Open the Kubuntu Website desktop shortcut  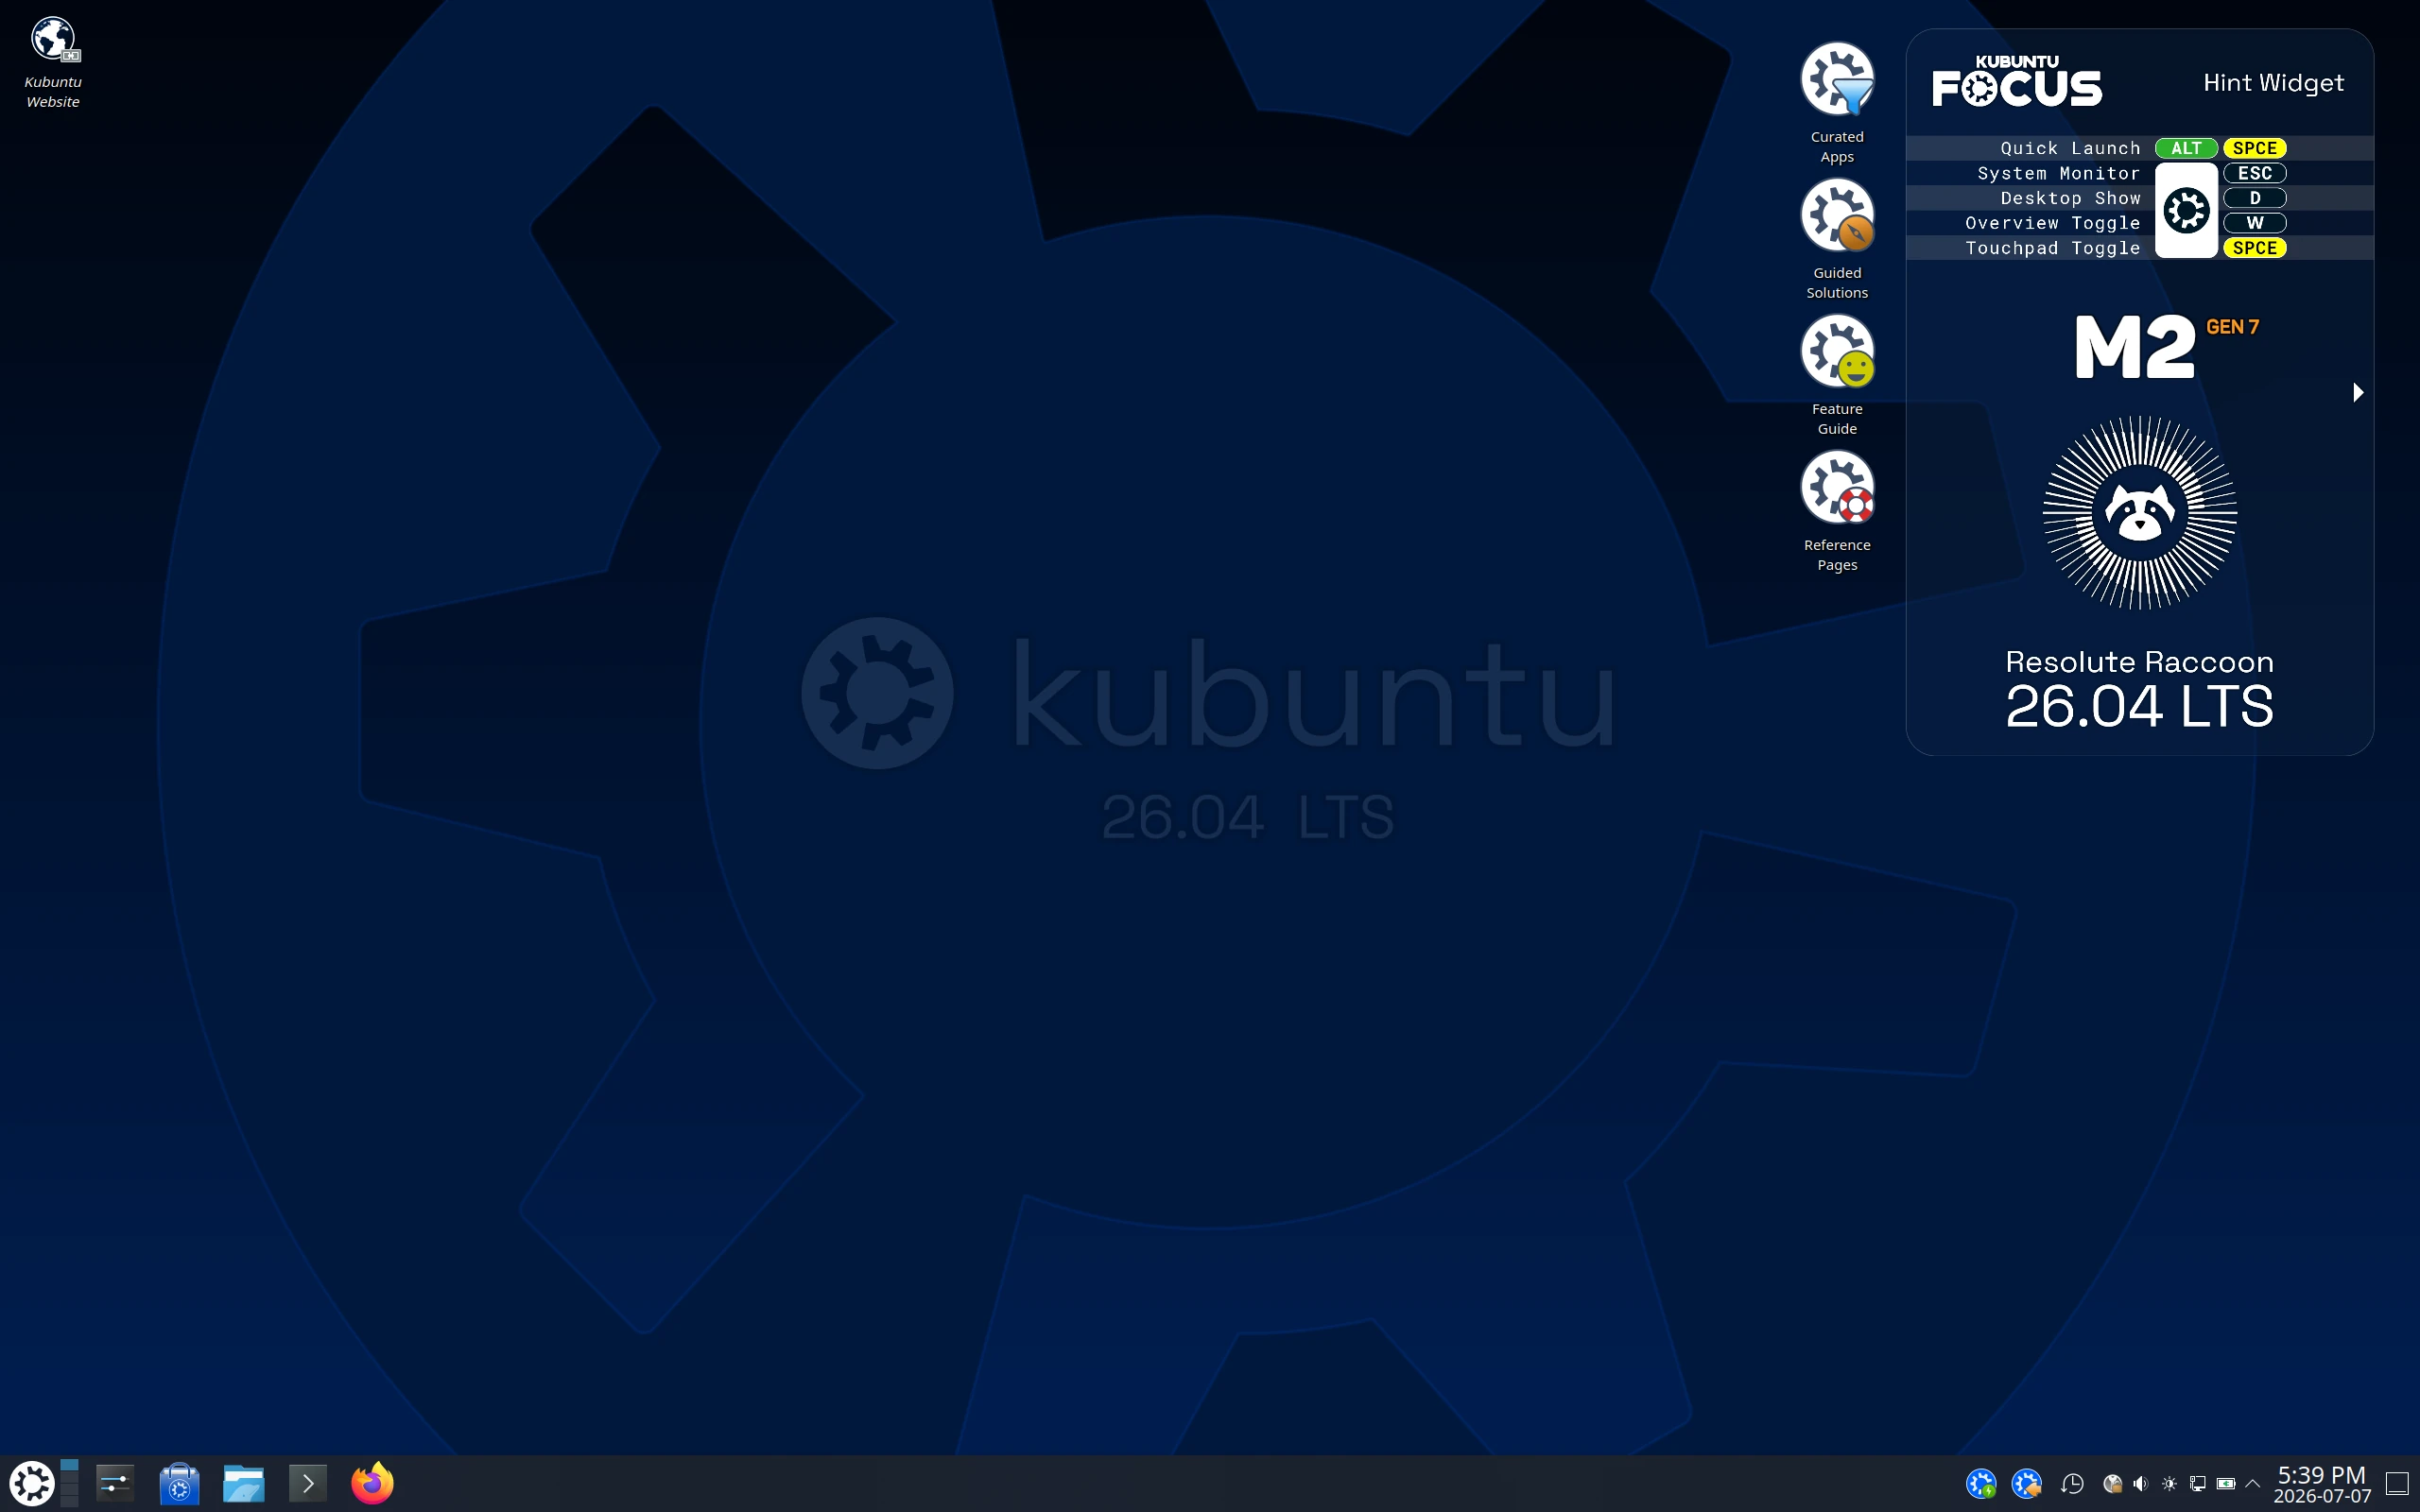point(53,62)
